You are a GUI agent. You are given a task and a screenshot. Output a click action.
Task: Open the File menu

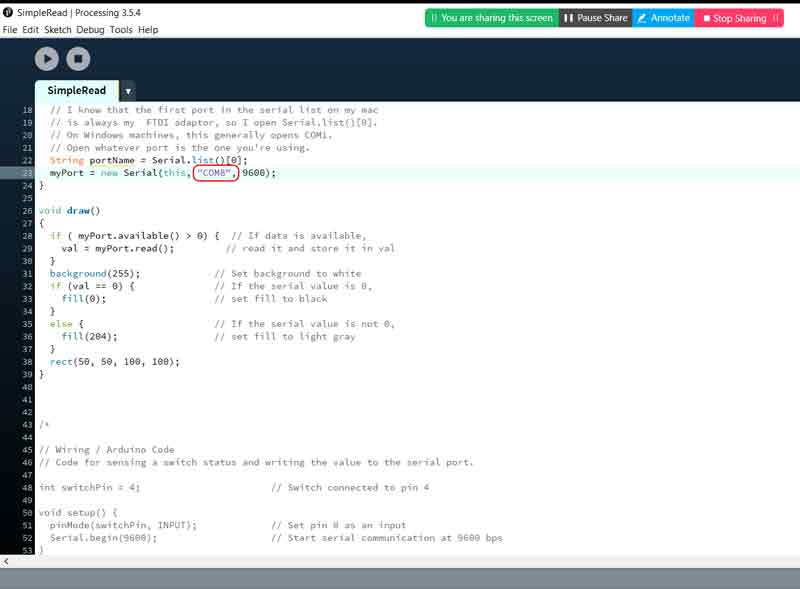click(x=10, y=30)
